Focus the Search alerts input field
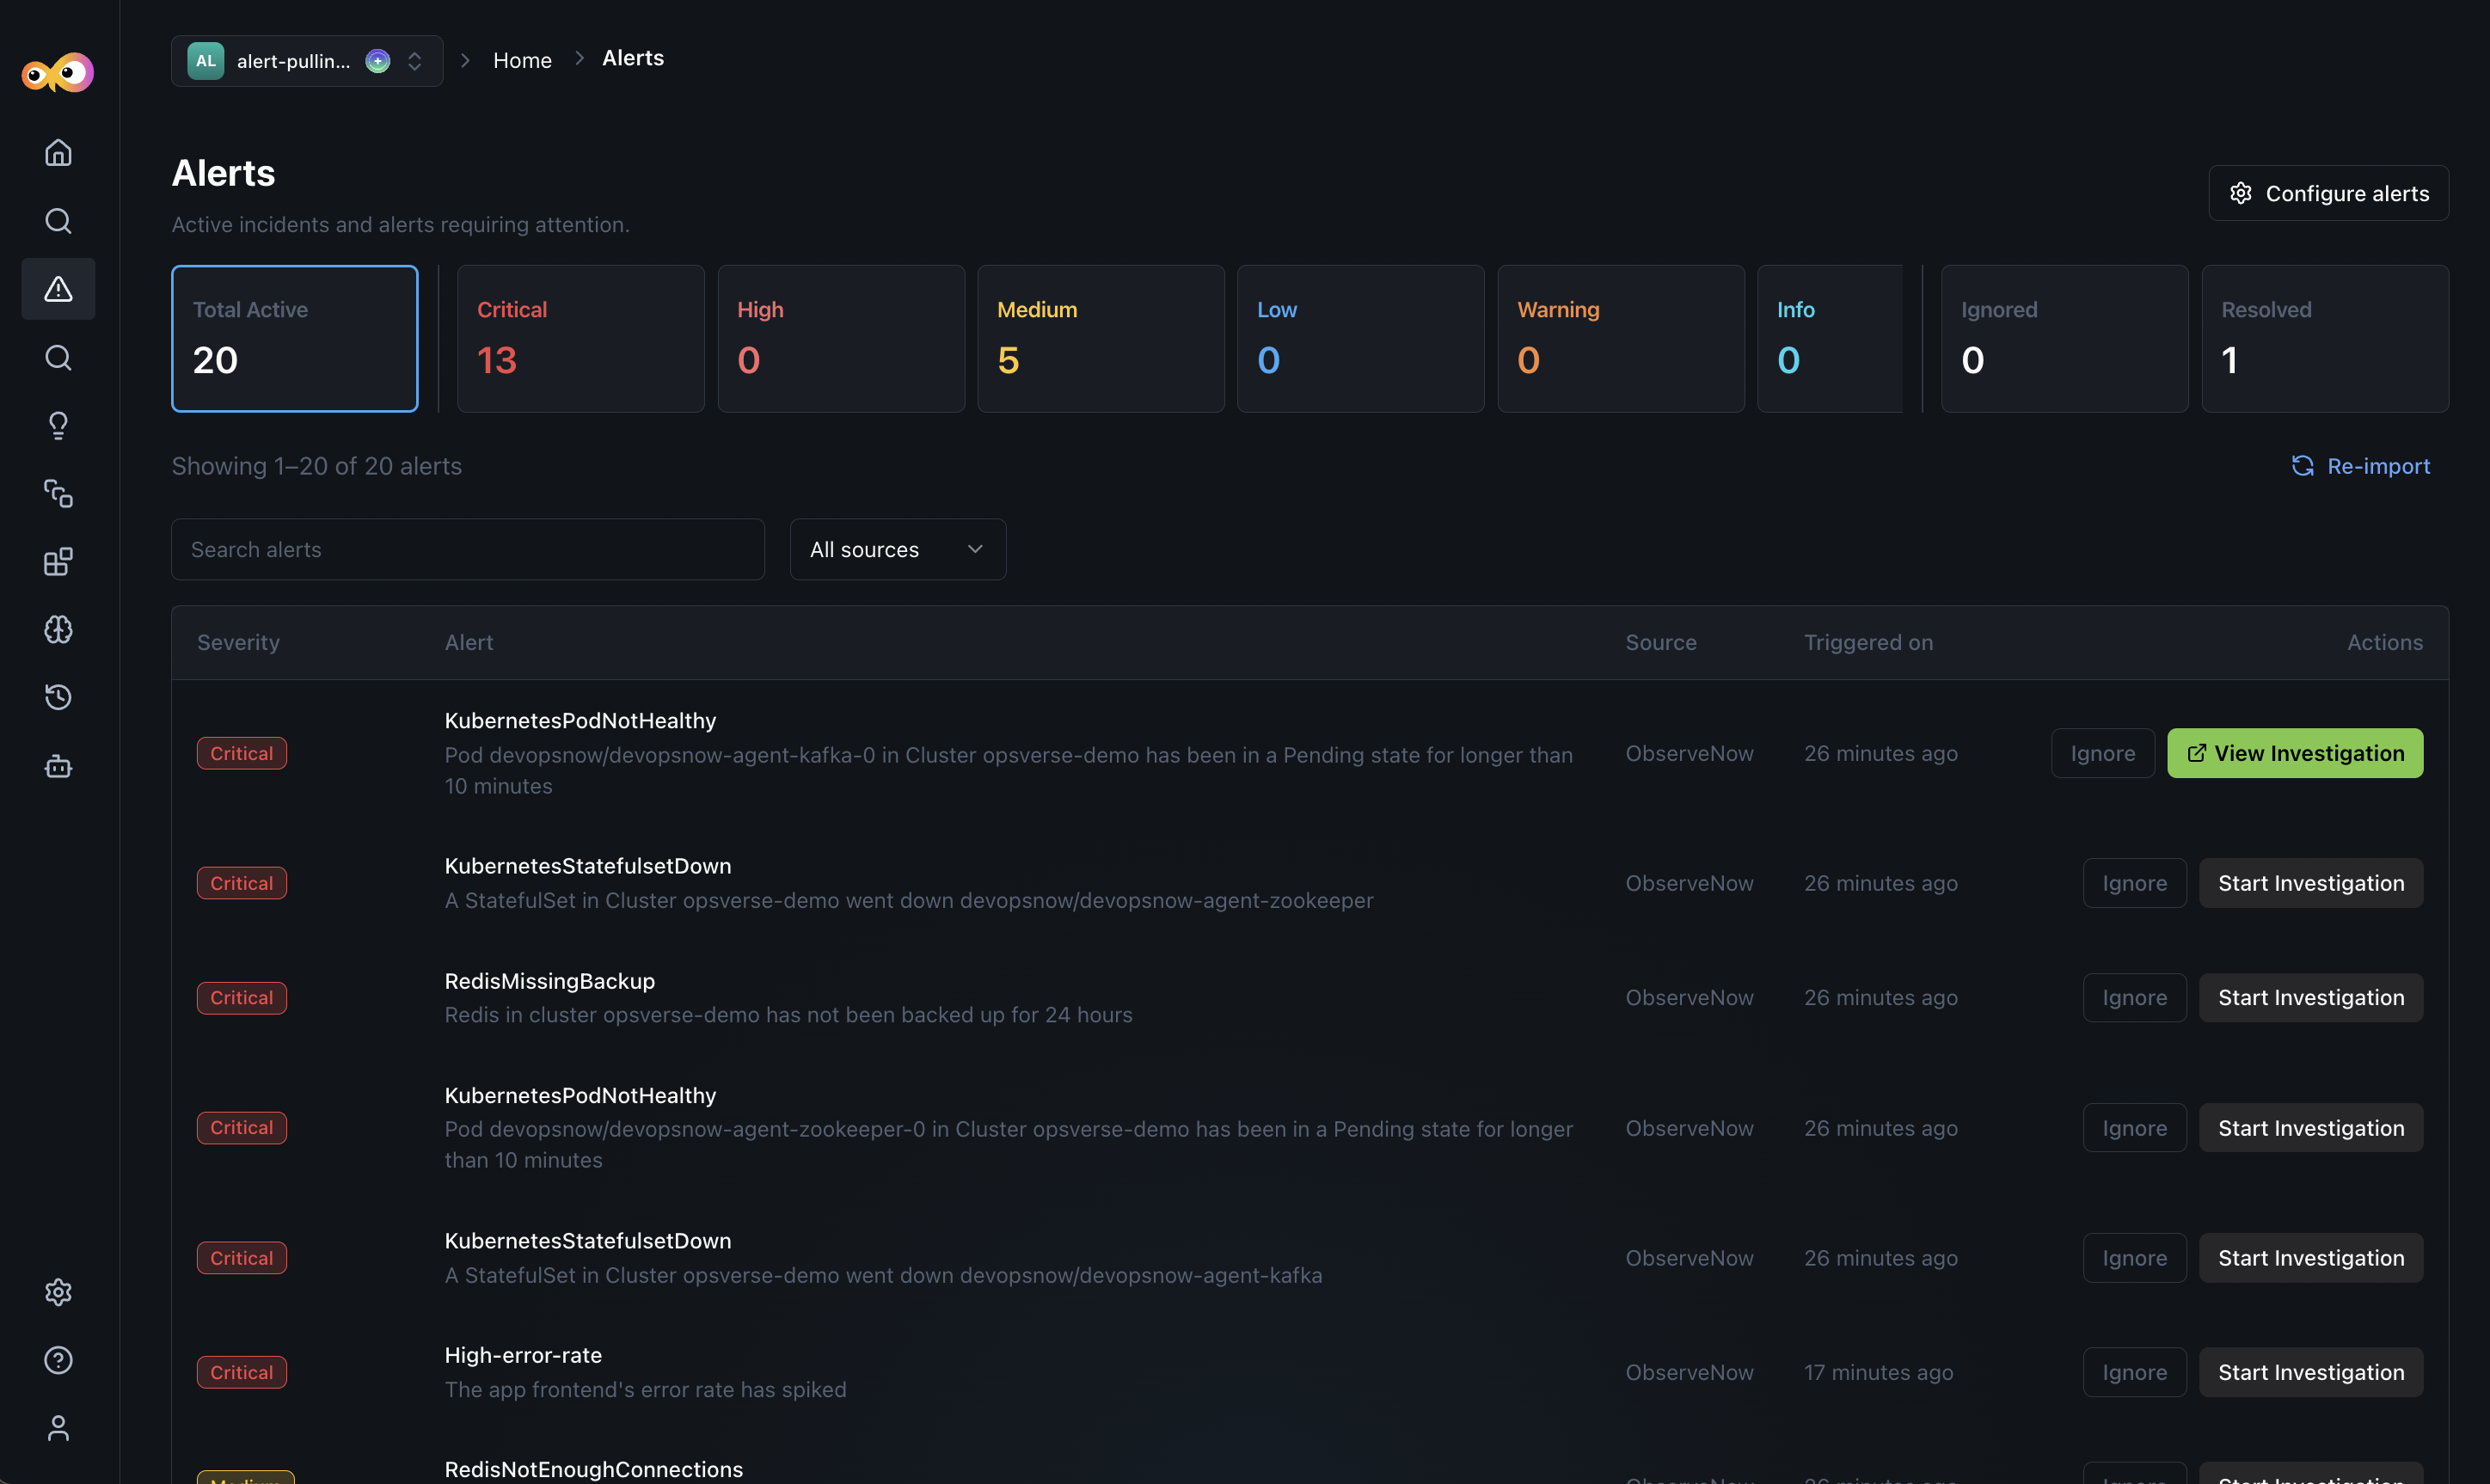Screen dimensions: 2490x1484 [468, 549]
